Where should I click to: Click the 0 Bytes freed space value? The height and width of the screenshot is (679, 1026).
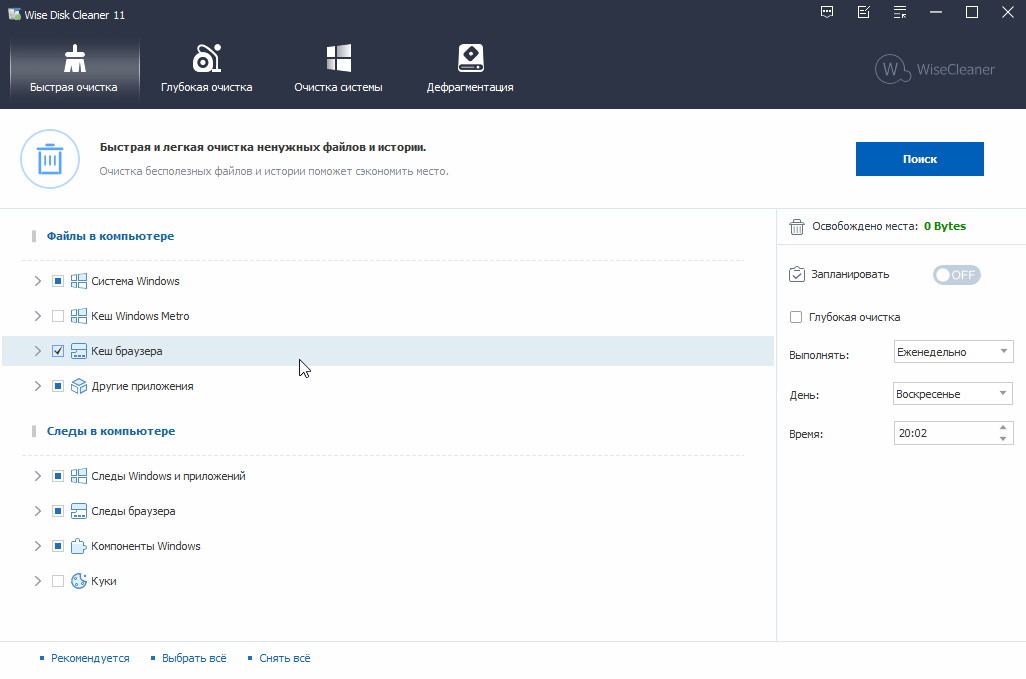pos(945,226)
